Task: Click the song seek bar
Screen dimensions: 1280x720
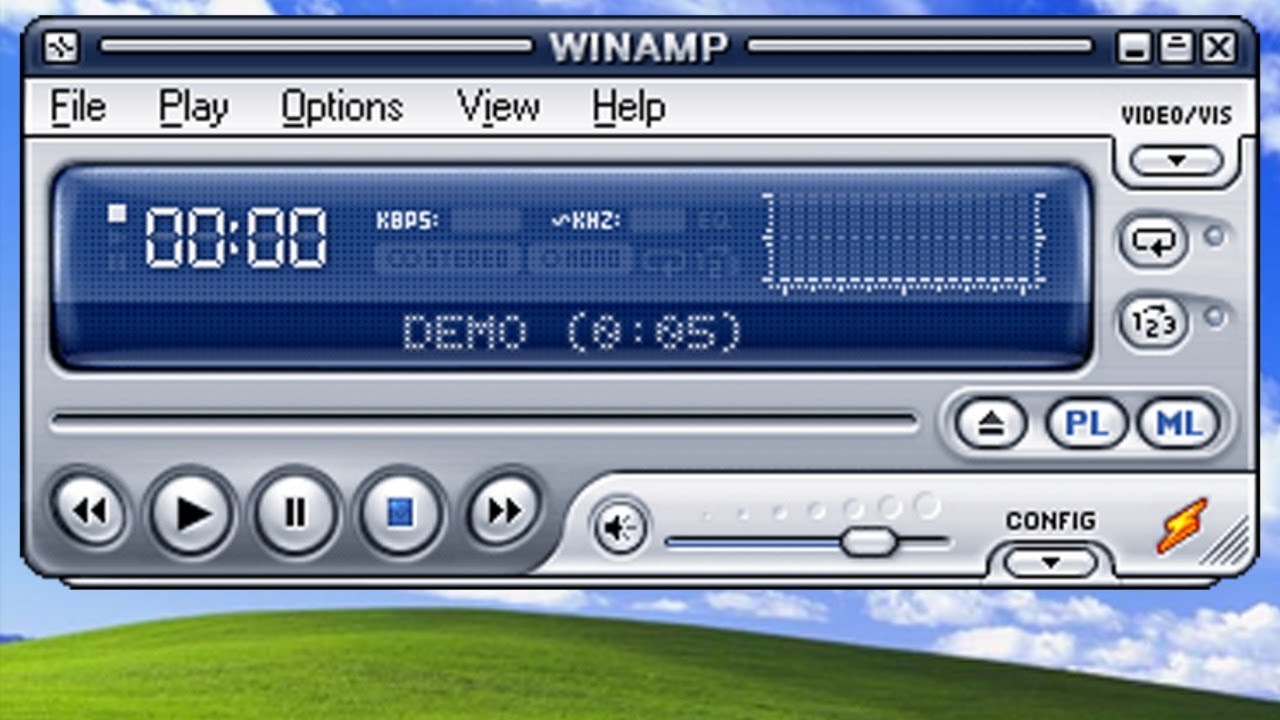Action: point(484,422)
